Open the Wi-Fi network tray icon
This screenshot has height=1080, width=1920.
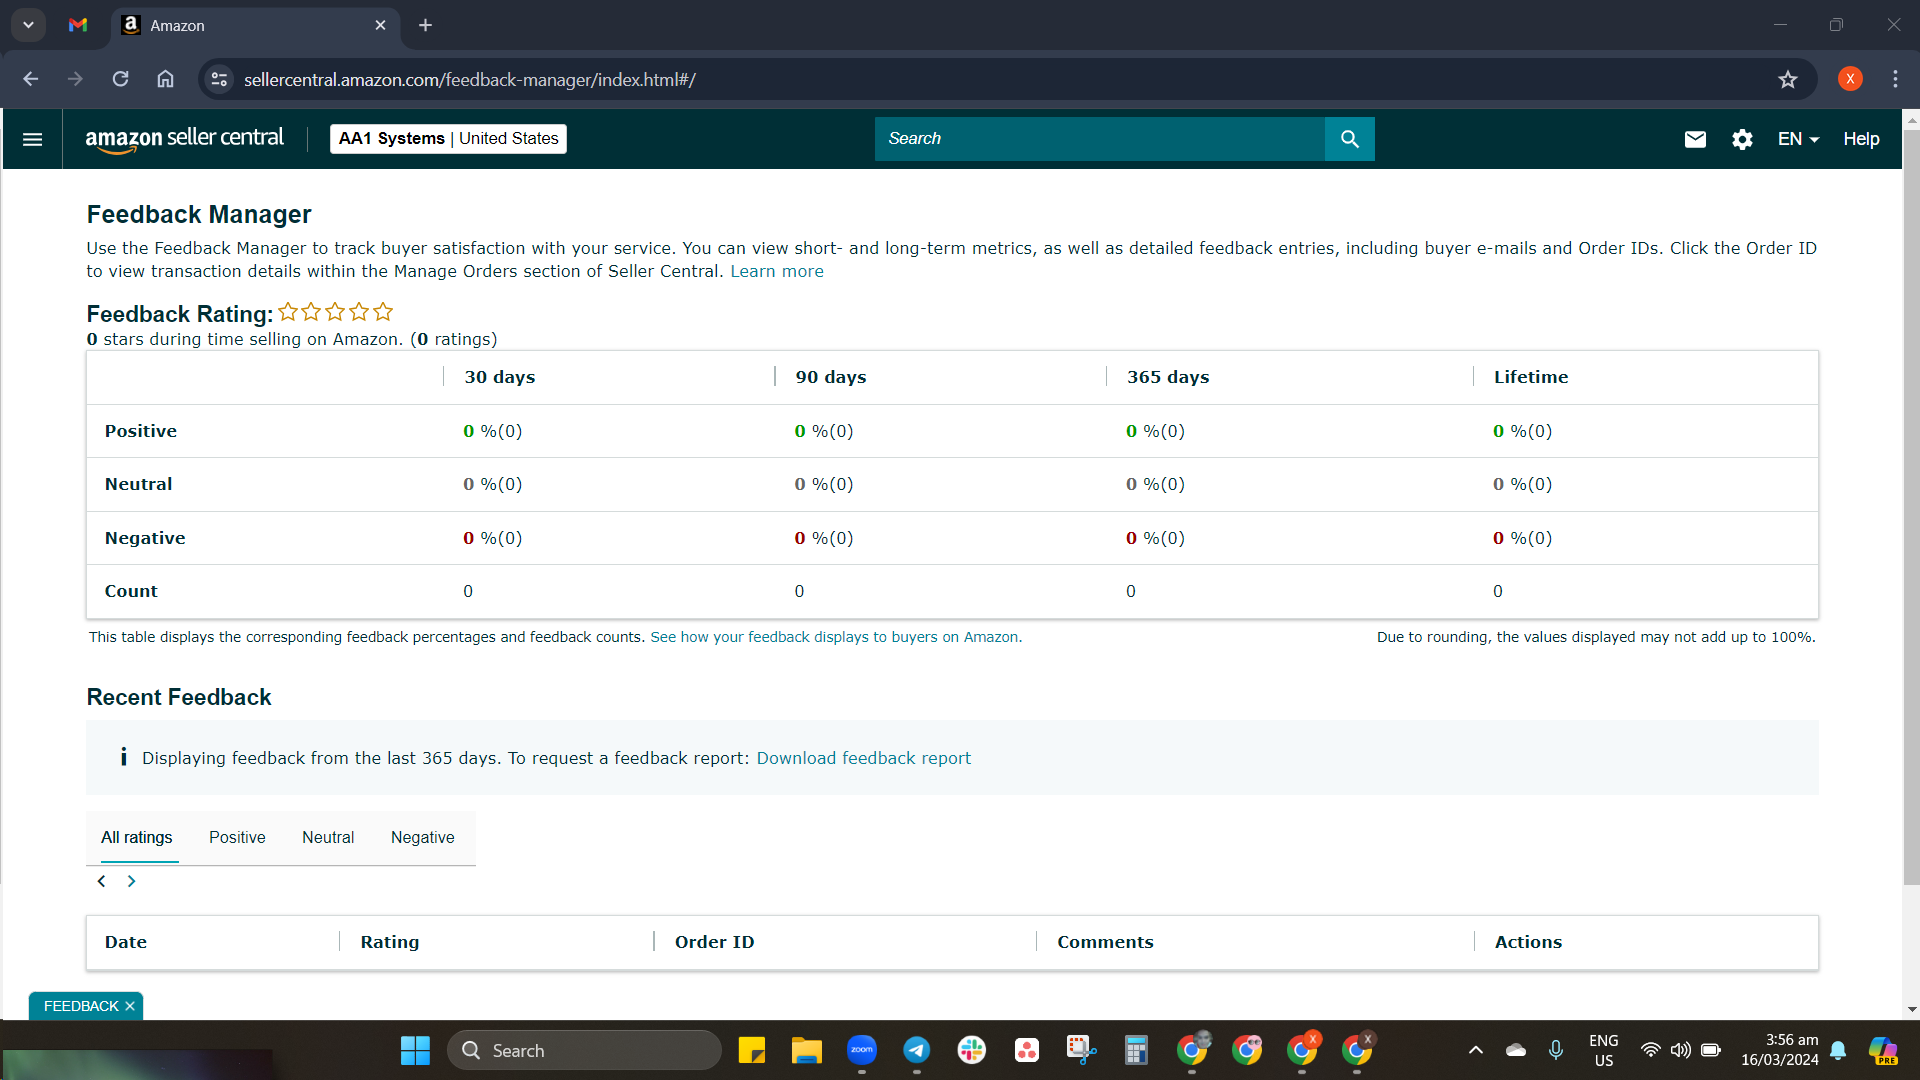coord(1650,1050)
